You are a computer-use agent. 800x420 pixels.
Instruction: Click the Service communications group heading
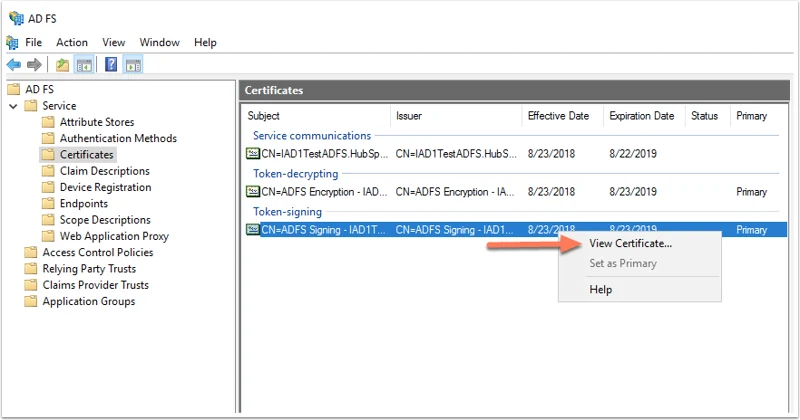click(312, 136)
